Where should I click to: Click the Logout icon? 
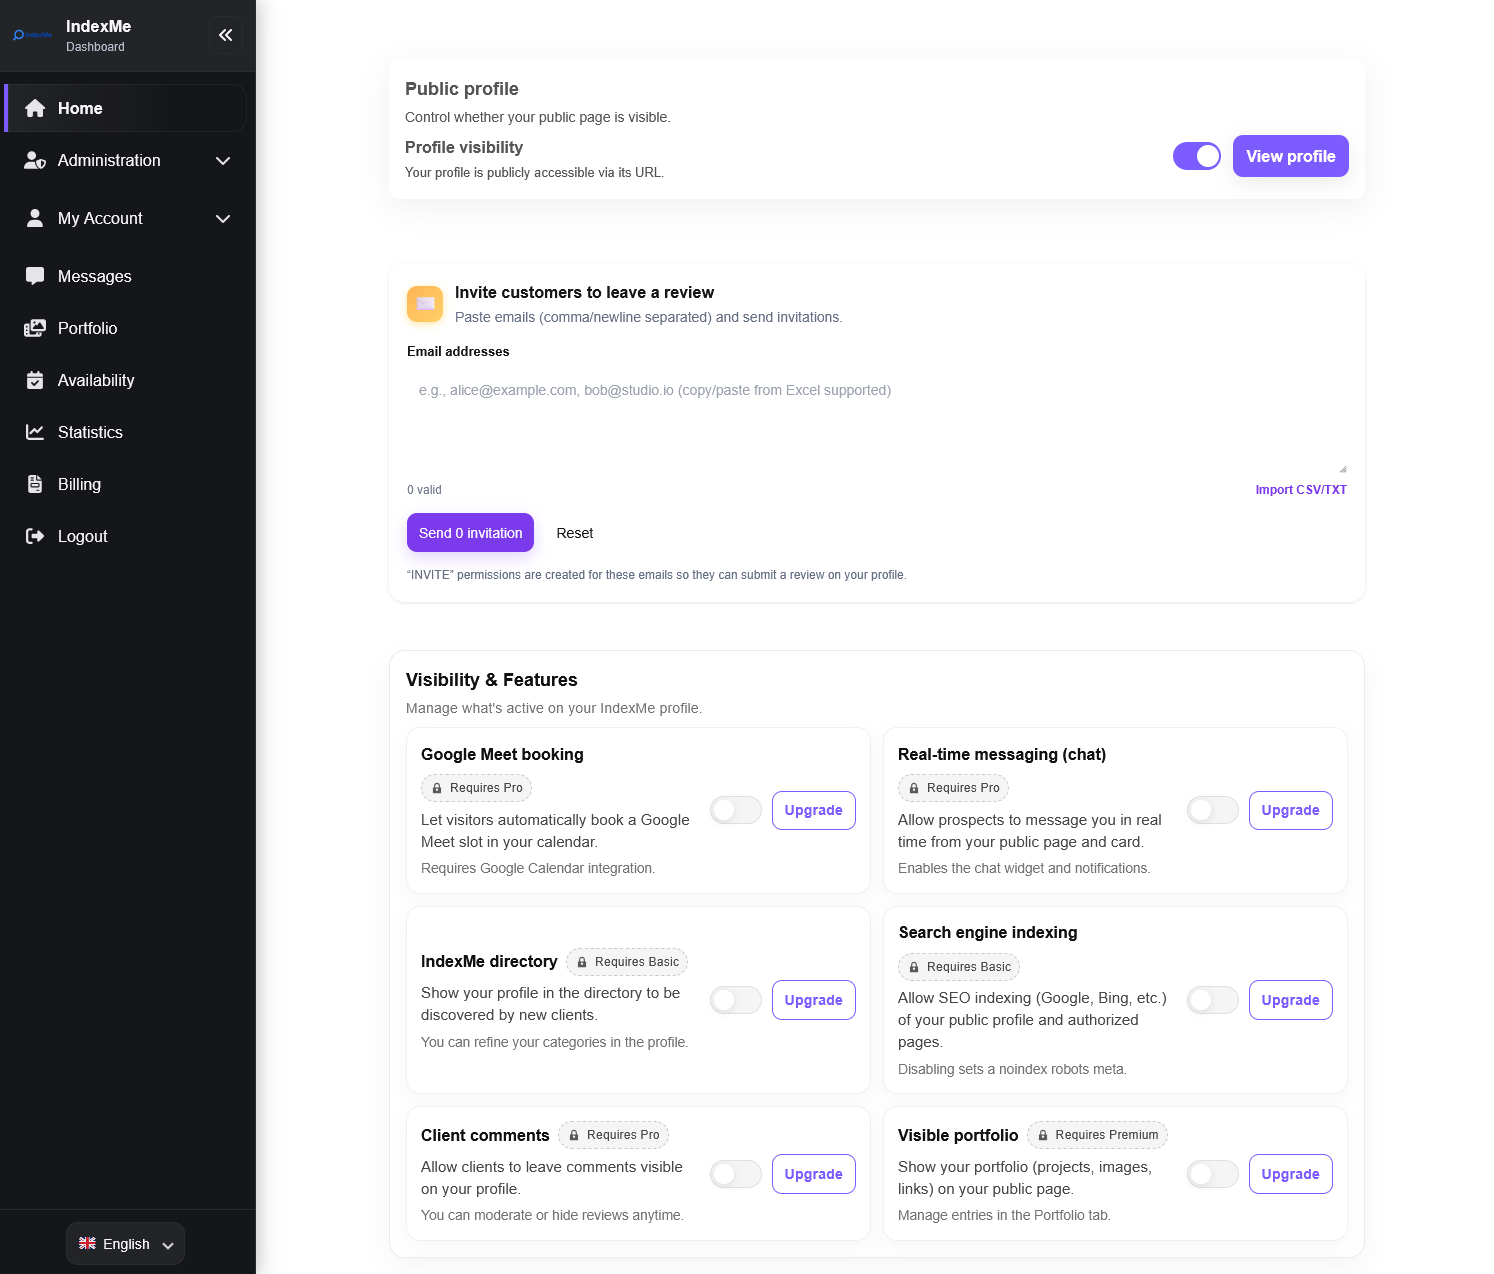point(35,536)
